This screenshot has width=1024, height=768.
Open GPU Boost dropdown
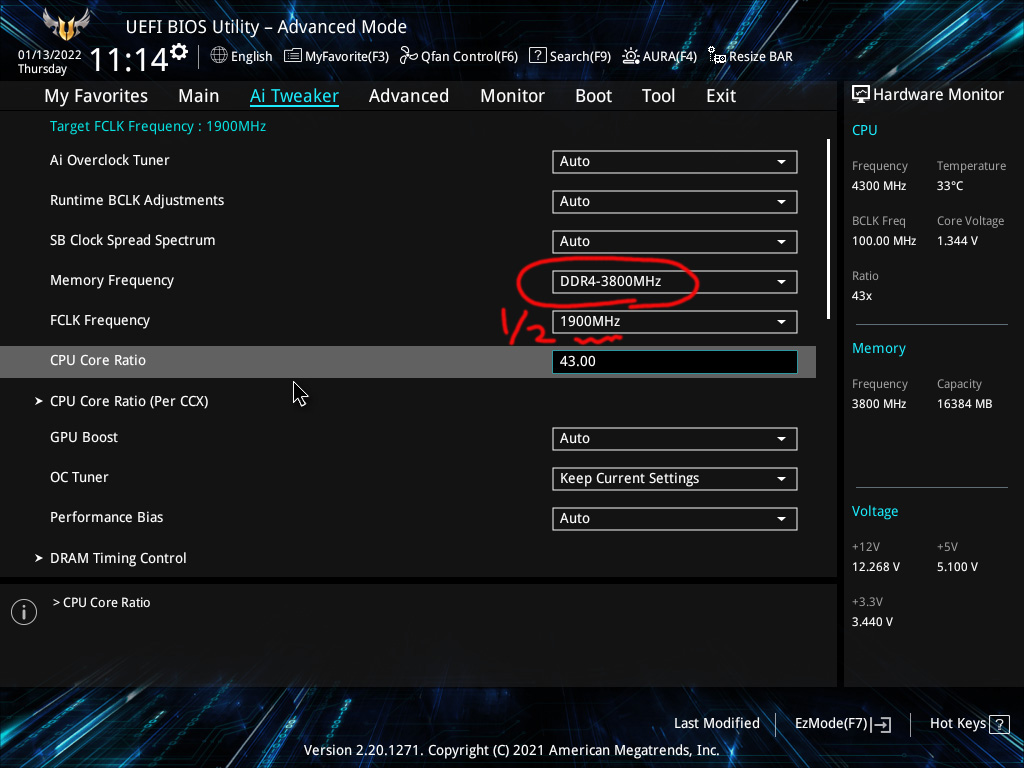coord(675,439)
